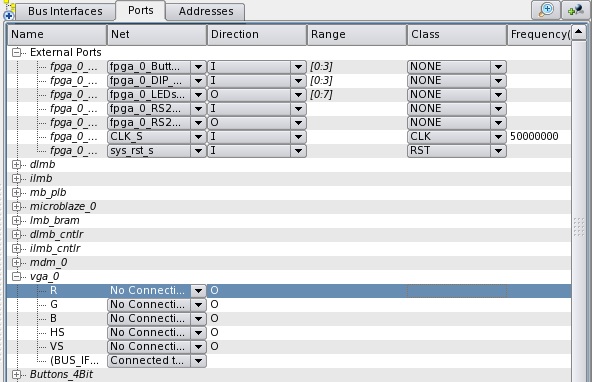Open the net dropdown for port HS
592x382 pixels.
[198, 333]
